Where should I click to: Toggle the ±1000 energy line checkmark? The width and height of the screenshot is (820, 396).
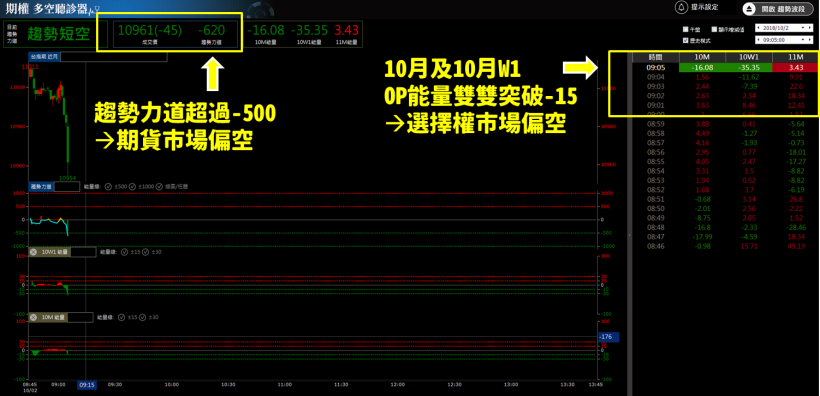[x=132, y=187]
